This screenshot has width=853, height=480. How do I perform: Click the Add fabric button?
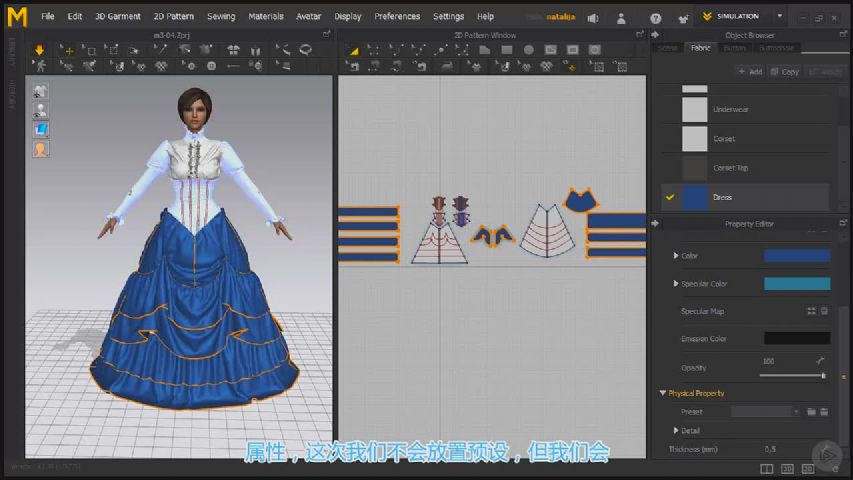(x=750, y=72)
